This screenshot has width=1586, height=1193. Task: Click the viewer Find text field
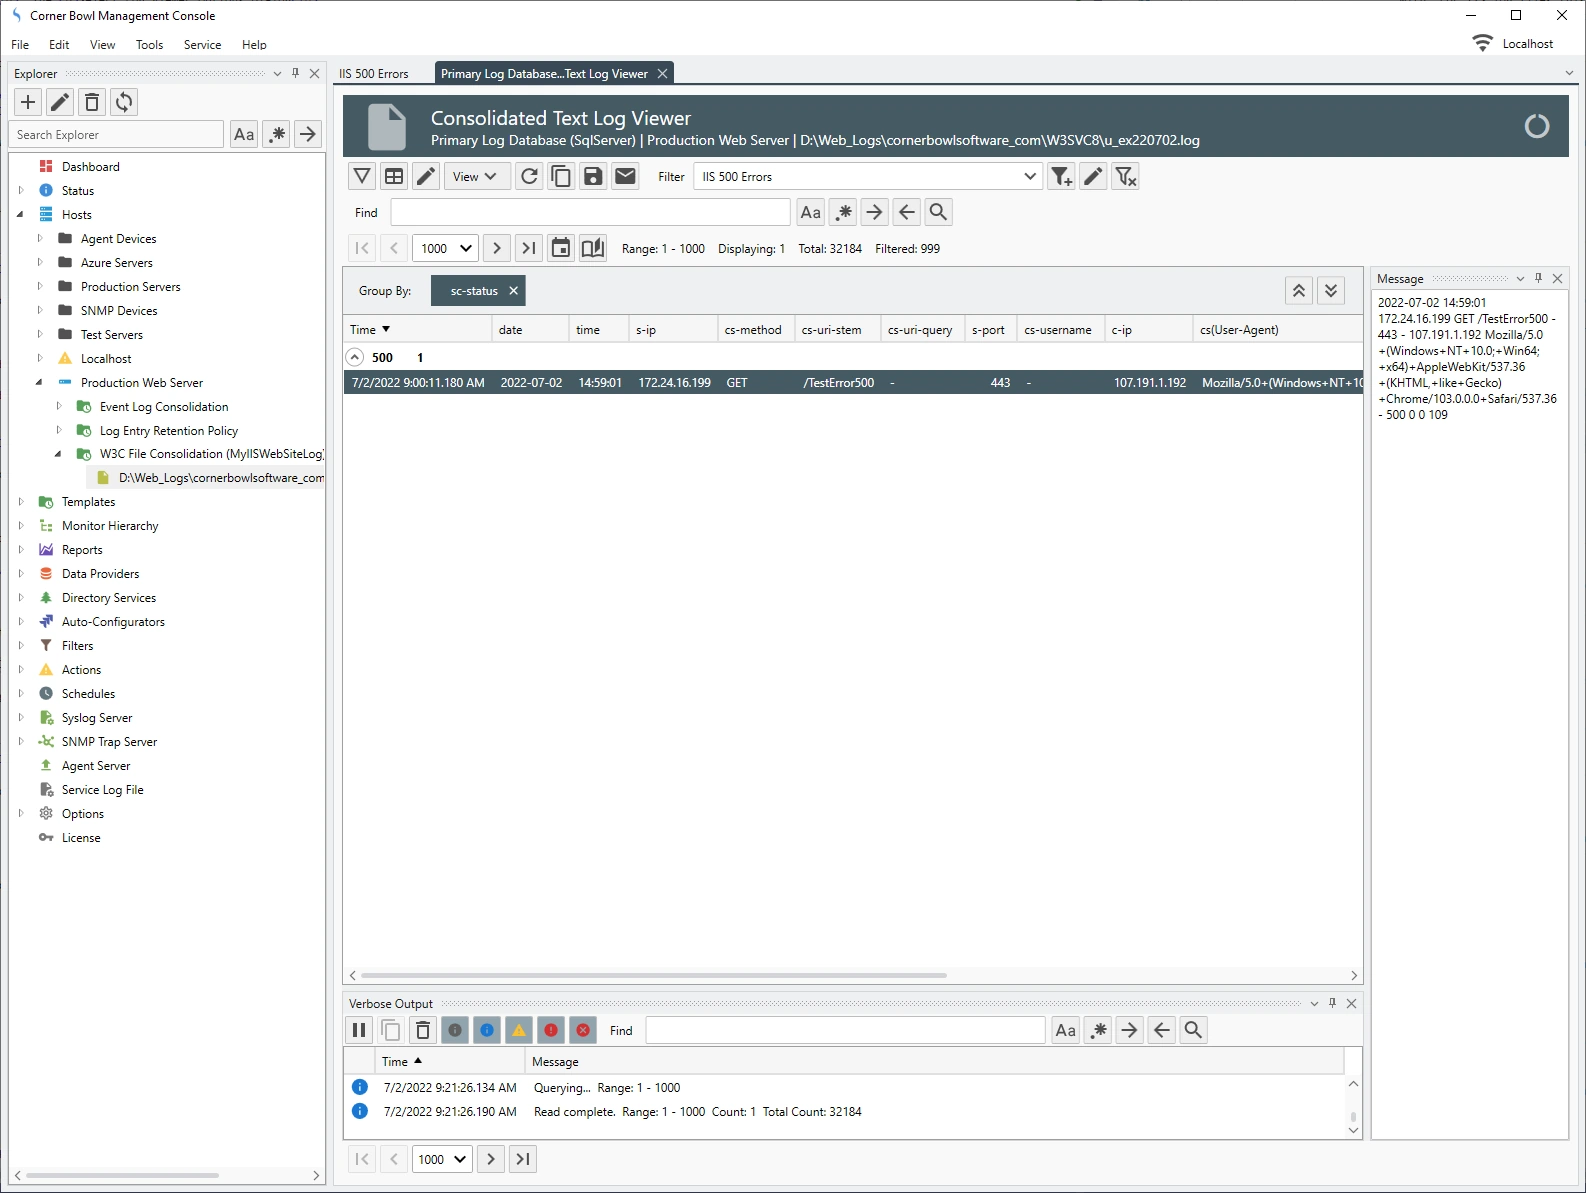point(590,212)
